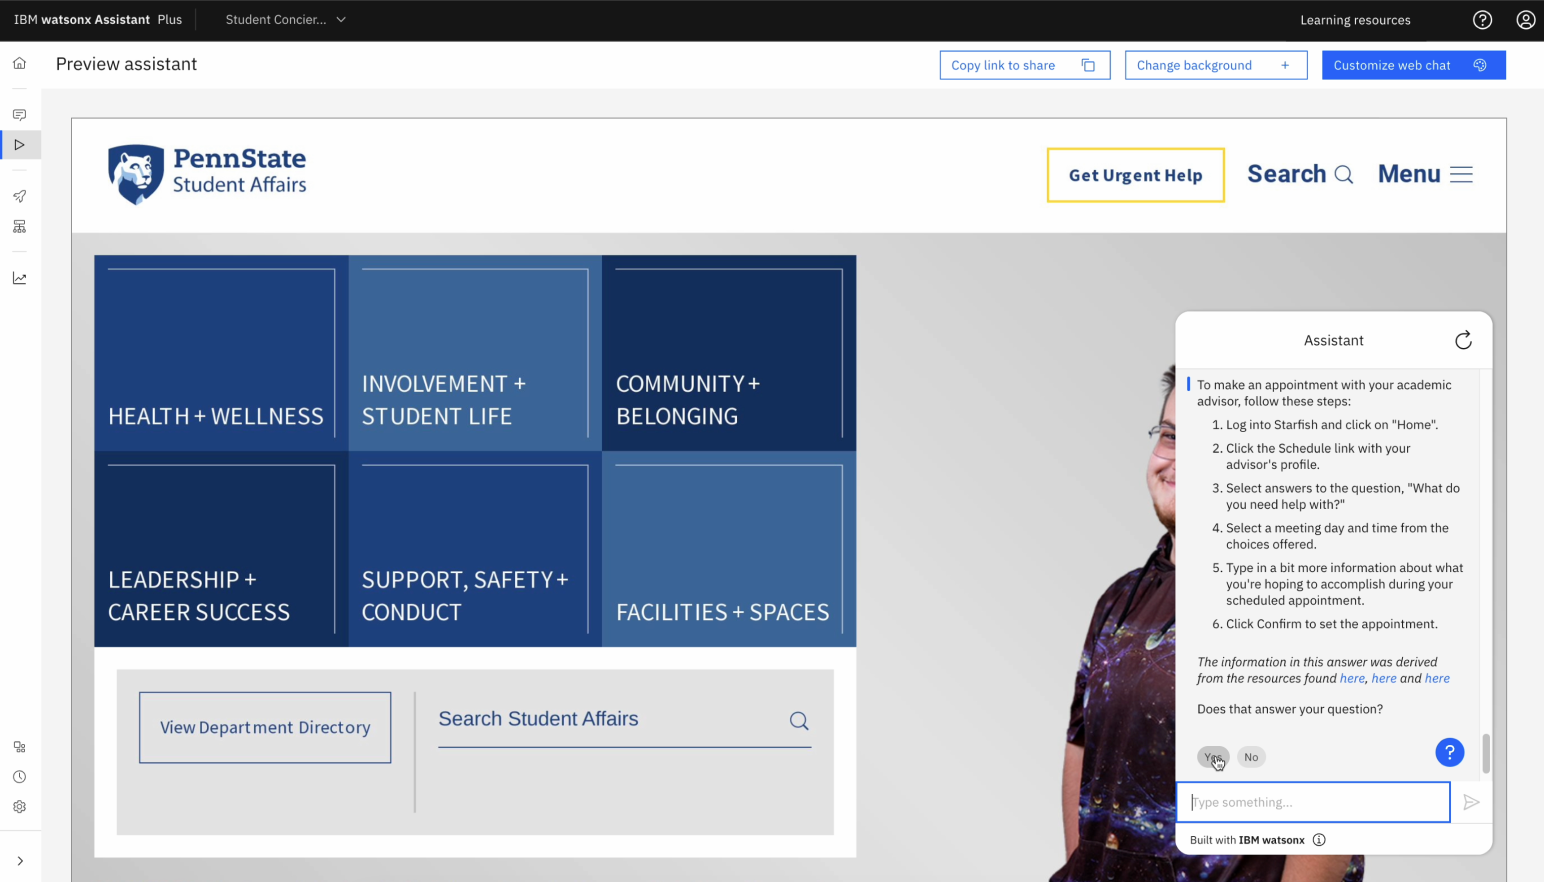Restart conversation with the refresh icon
The width and height of the screenshot is (1544, 882).
[x=1463, y=341]
